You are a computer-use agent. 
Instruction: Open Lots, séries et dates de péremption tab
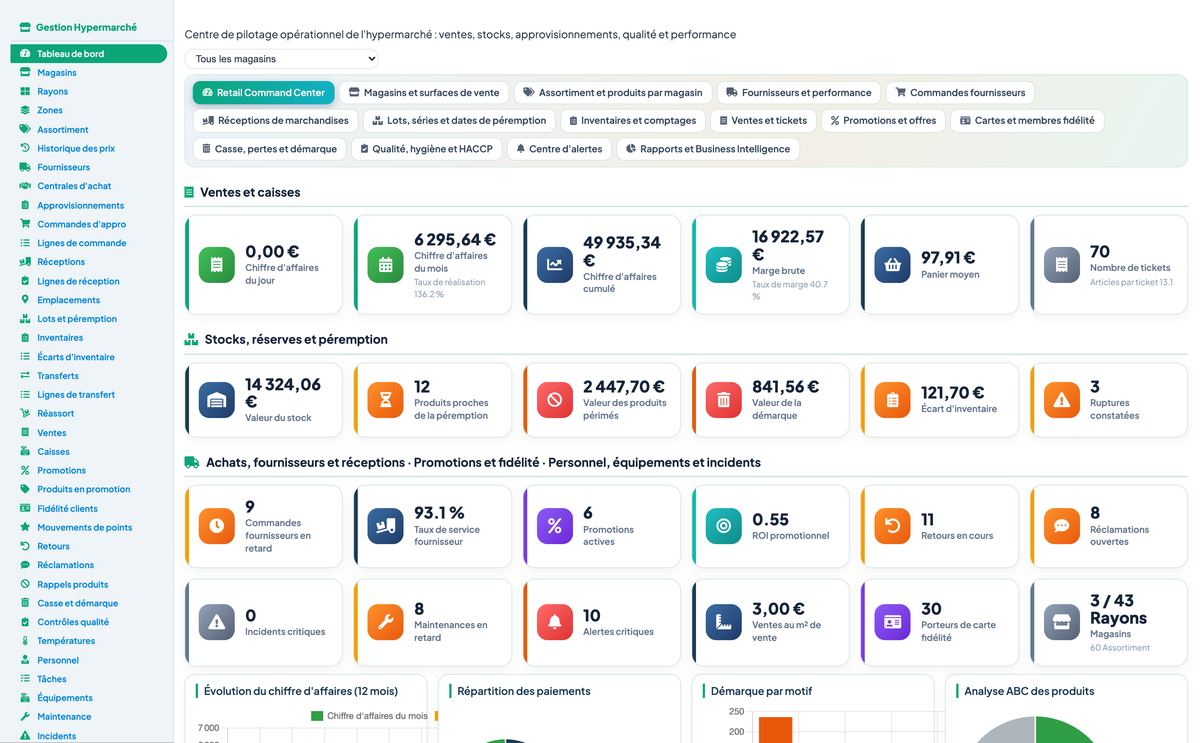pyautogui.click(x=459, y=121)
